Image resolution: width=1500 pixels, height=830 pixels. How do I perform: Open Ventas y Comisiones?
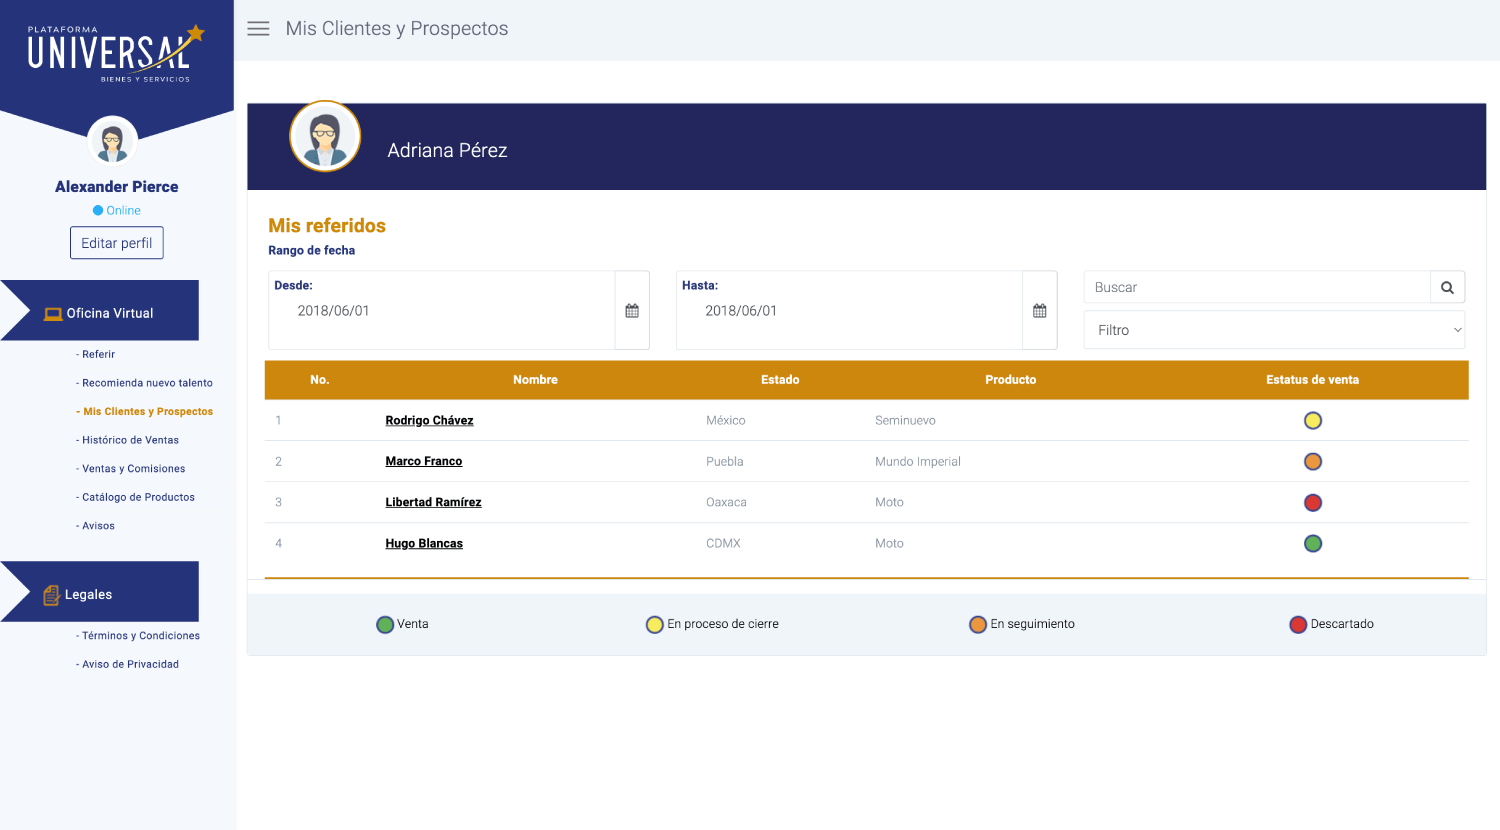[x=131, y=469]
